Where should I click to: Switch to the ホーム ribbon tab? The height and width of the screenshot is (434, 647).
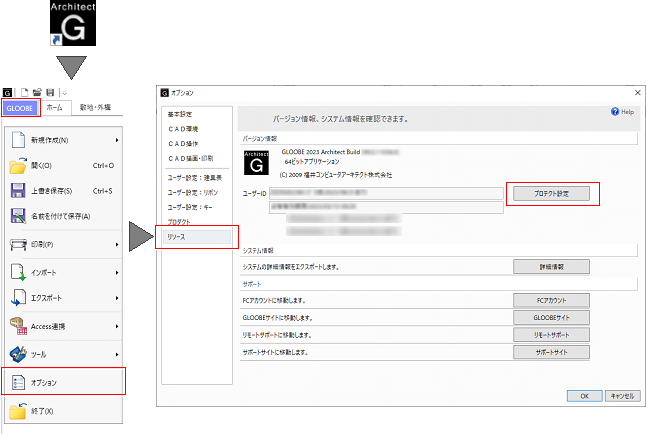click(x=55, y=108)
